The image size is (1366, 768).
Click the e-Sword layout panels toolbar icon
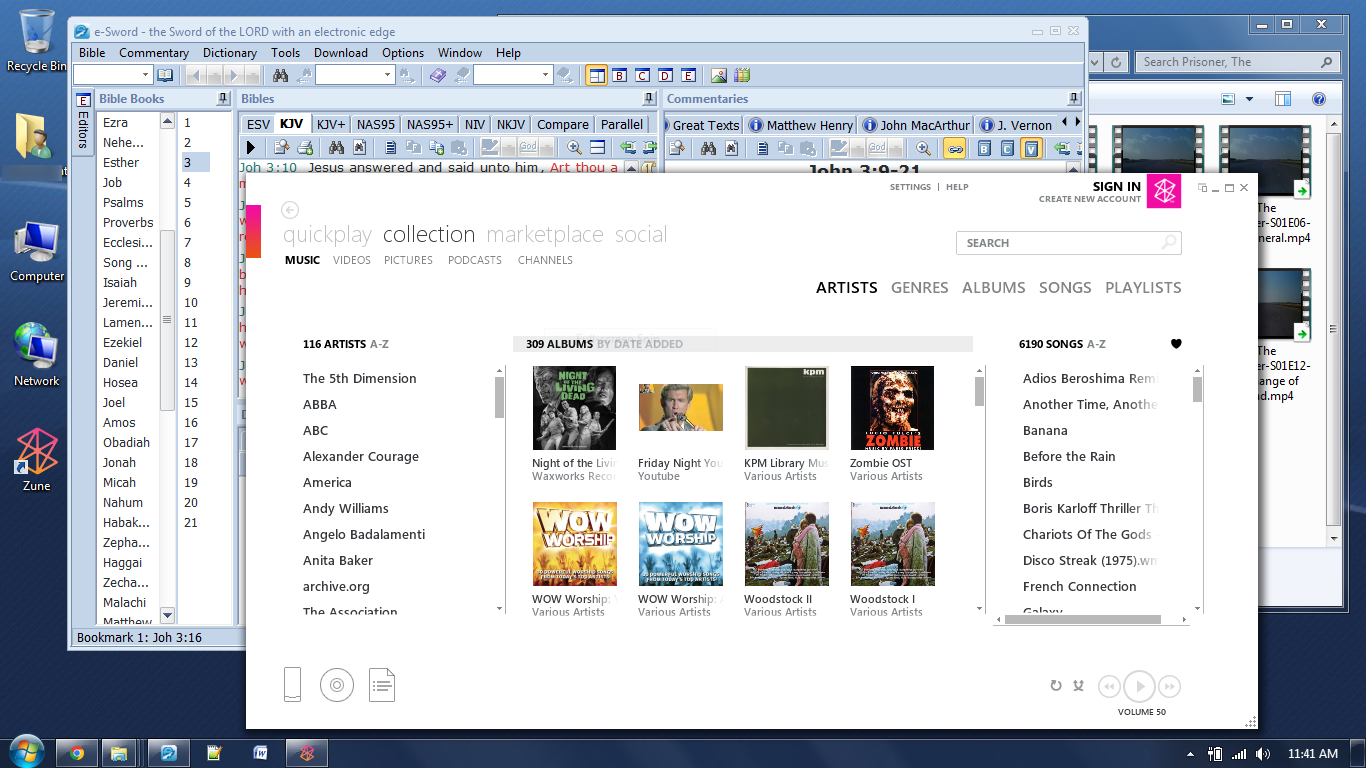(x=597, y=75)
